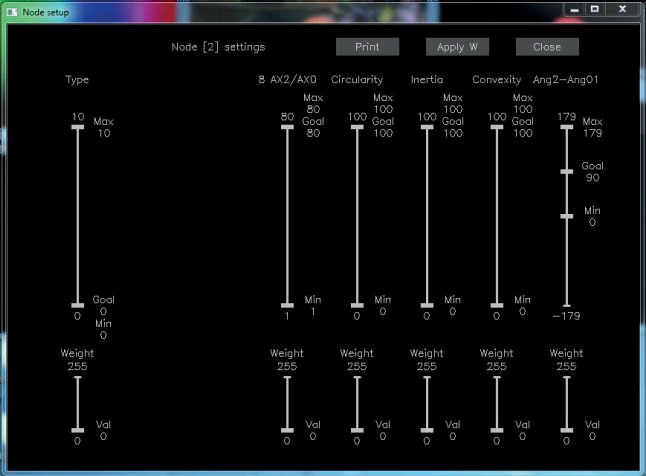Click the Ang2-Ang01 Max handle at 179
The width and height of the screenshot is (646, 476).
566,127
